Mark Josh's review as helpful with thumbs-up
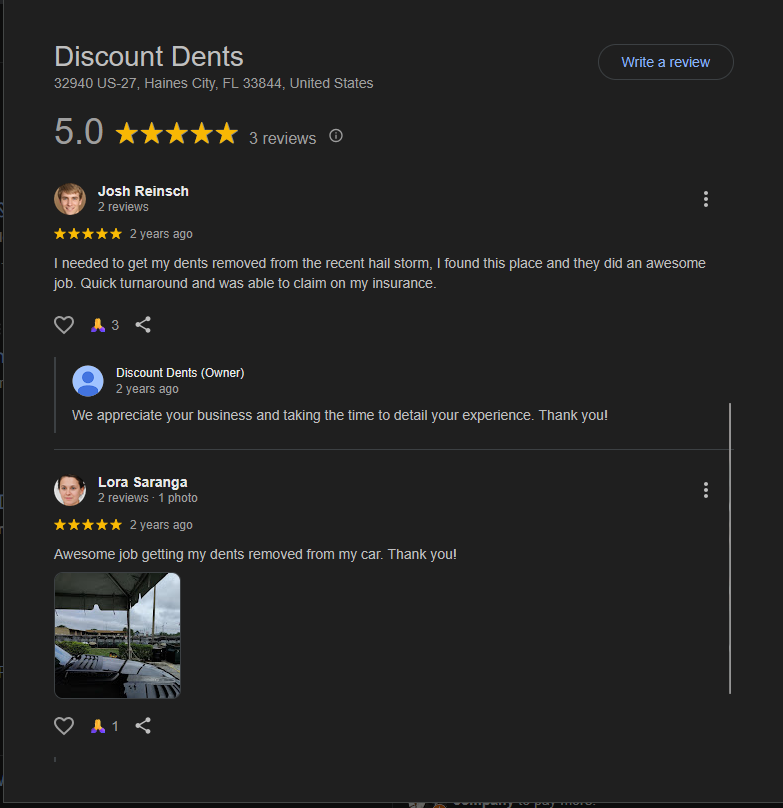This screenshot has width=783, height=808. click(100, 324)
